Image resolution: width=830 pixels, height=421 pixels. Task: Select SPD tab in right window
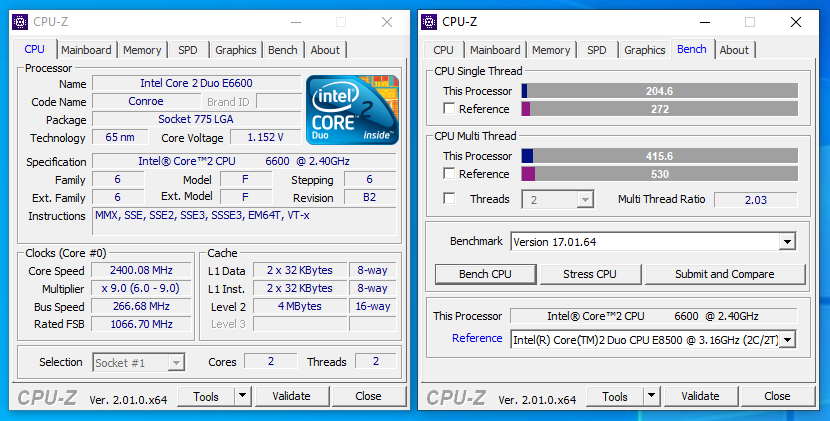(597, 50)
